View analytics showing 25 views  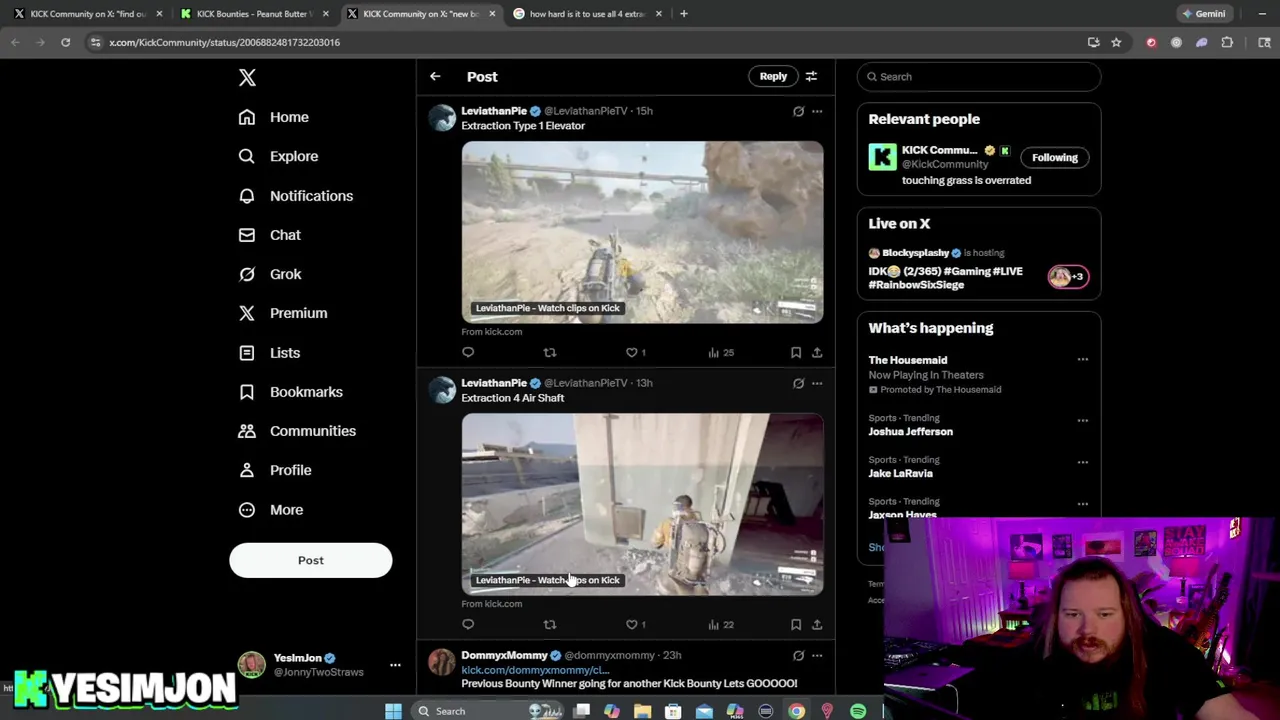point(721,352)
